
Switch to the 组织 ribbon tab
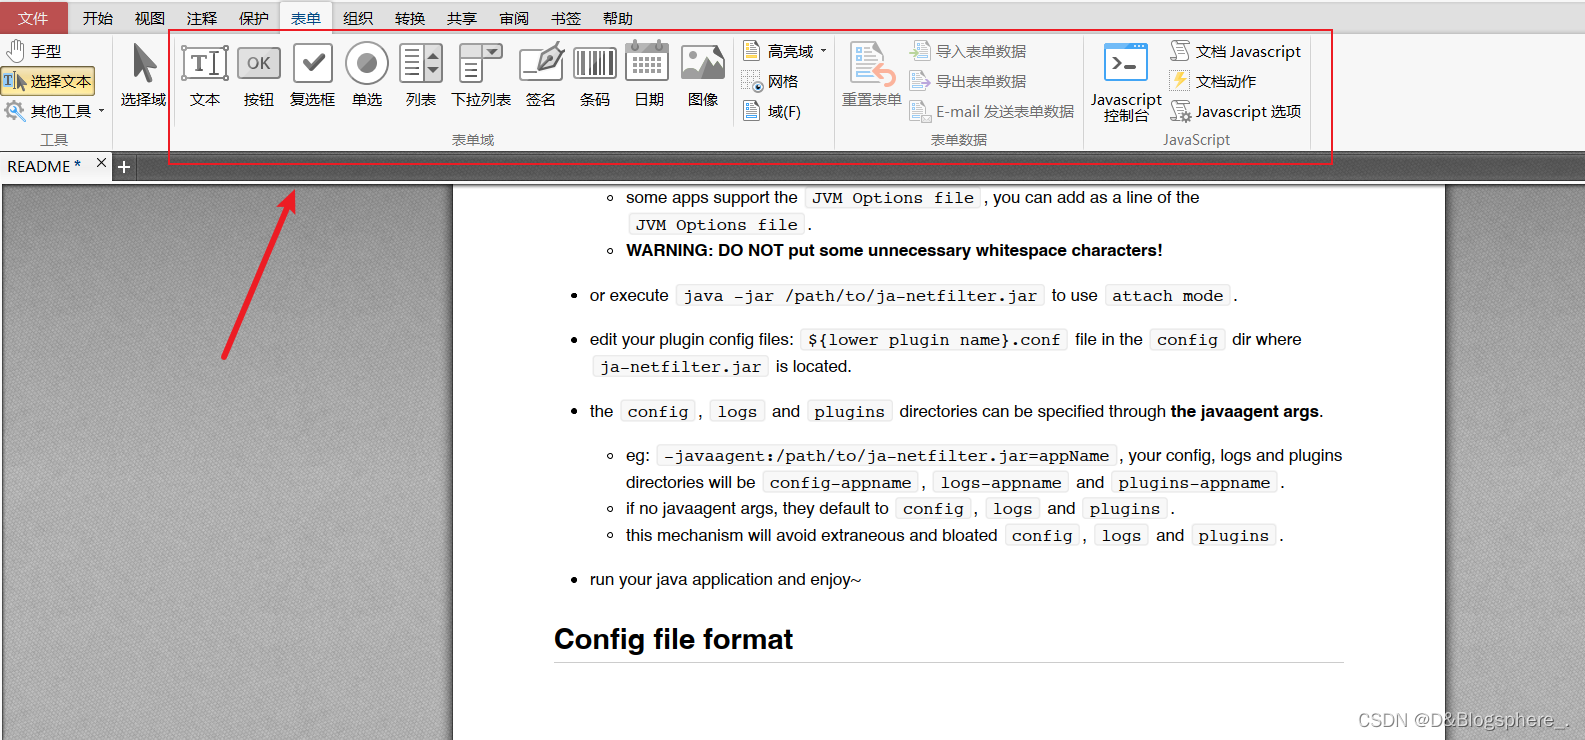point(358,18)
